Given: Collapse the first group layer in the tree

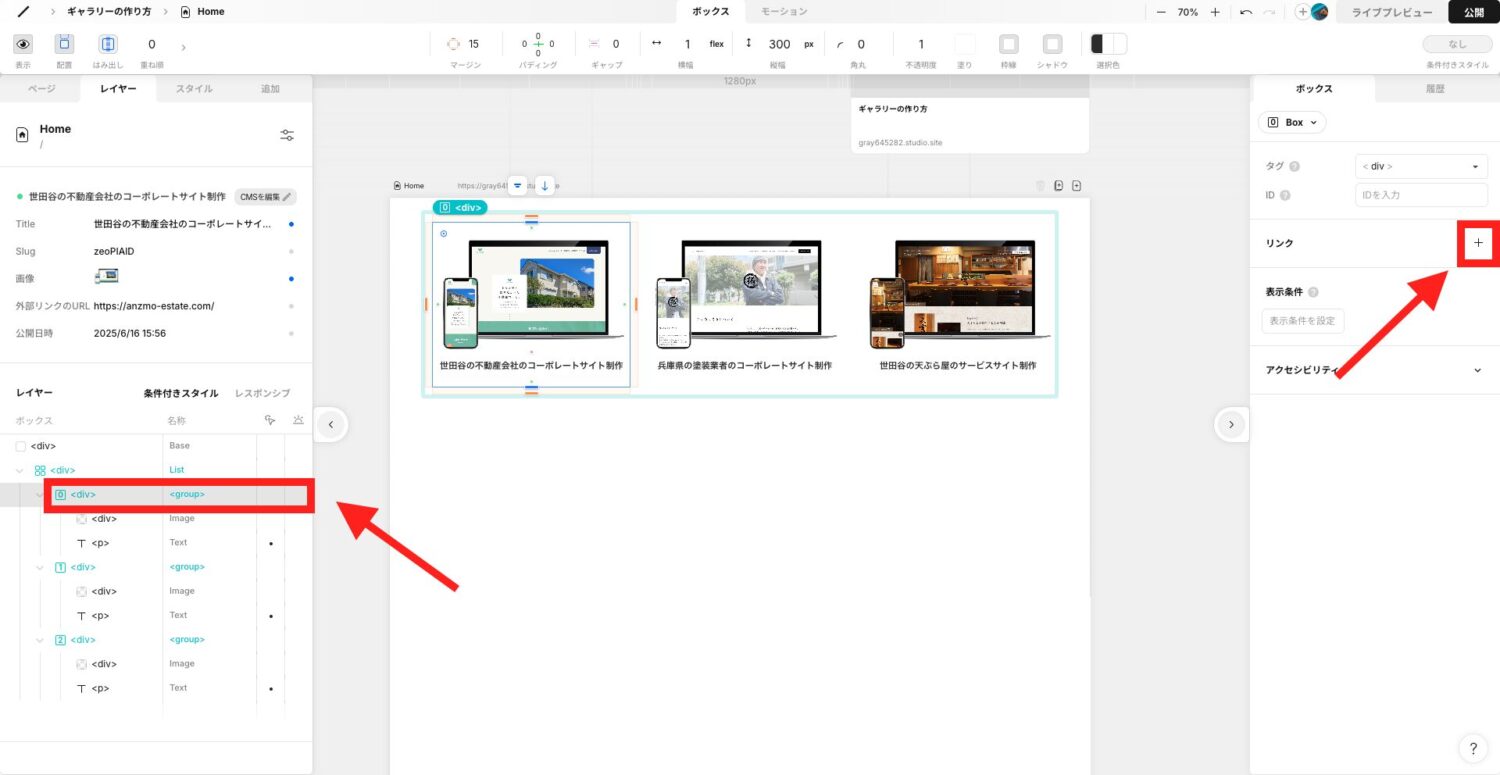Looking at the screenshot, I should coord(40,494).
